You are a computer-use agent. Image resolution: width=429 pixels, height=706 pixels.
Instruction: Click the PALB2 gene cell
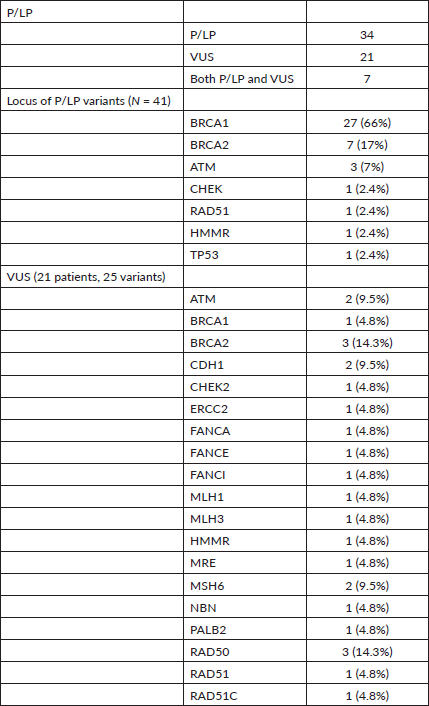click(x=245, y=629)
